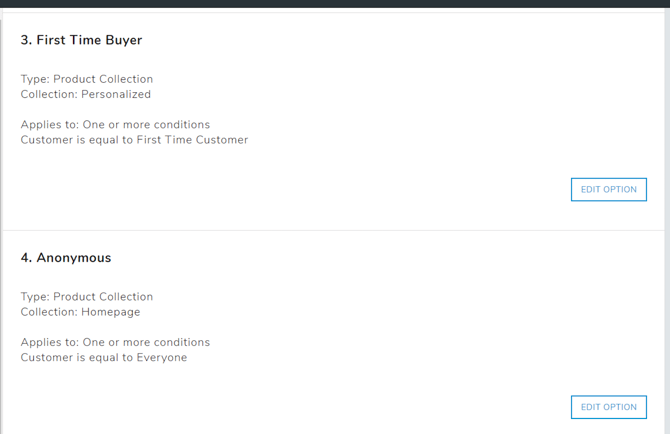Click Applies to line under First Time Buyer

coord(115,125)
